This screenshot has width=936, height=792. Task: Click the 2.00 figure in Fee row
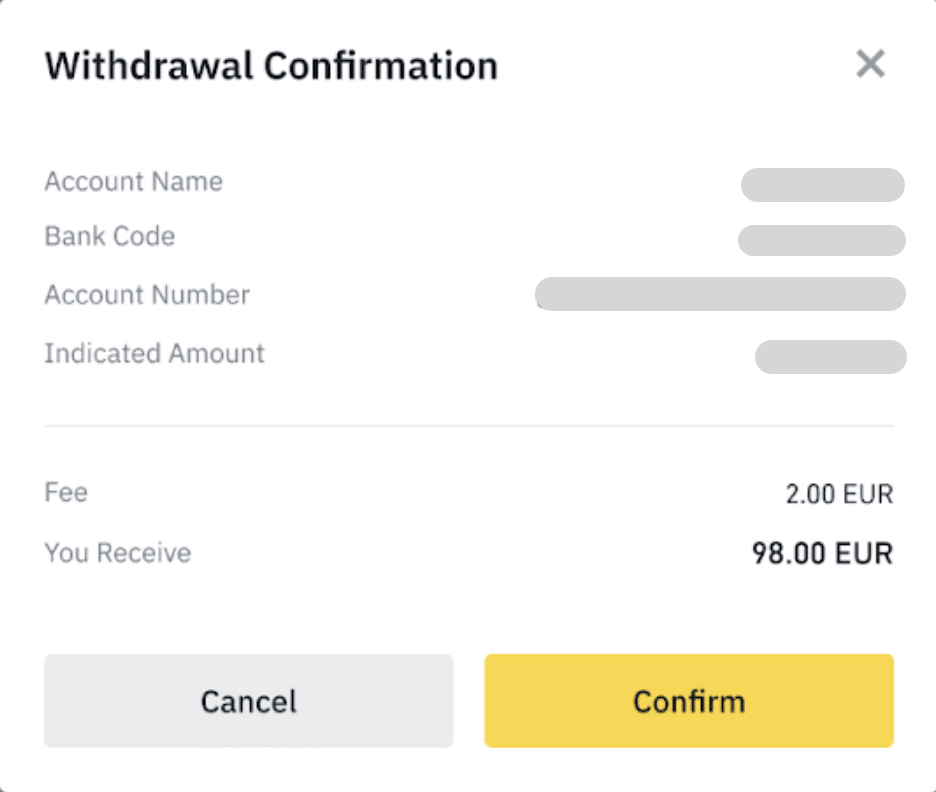click(x=810, y=494)
